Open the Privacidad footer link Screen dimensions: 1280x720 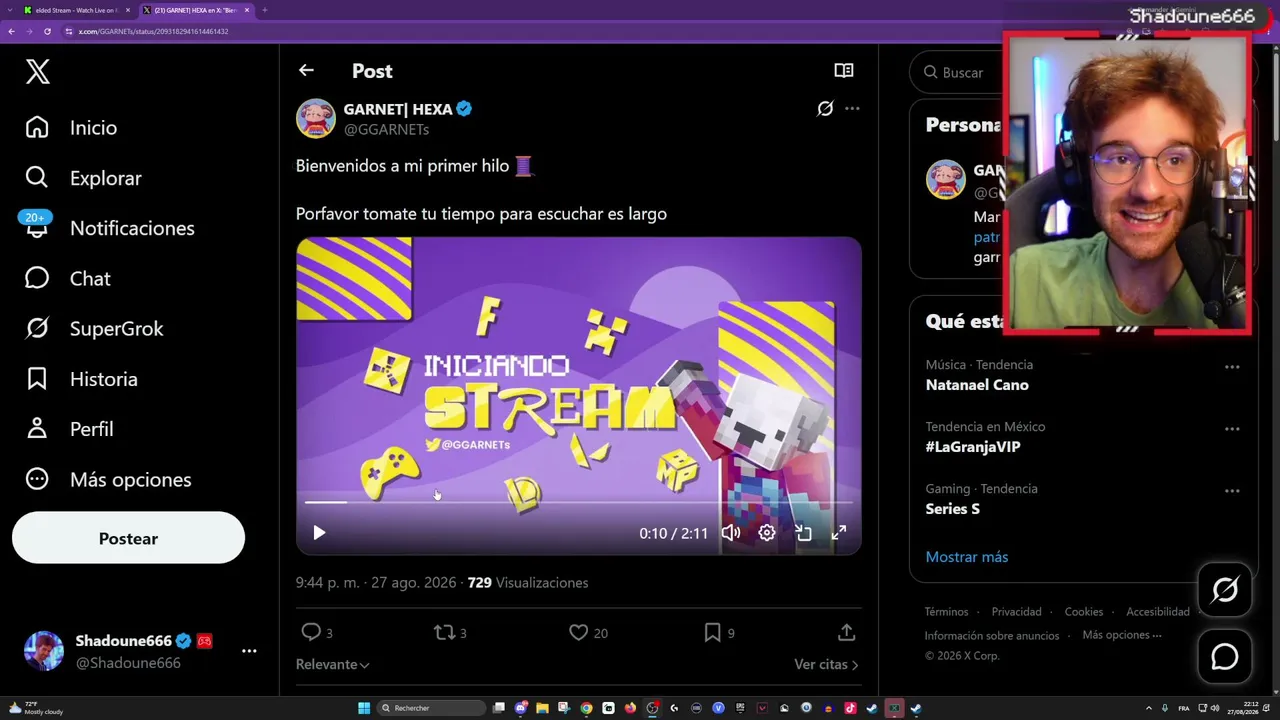pos(1016,612)
